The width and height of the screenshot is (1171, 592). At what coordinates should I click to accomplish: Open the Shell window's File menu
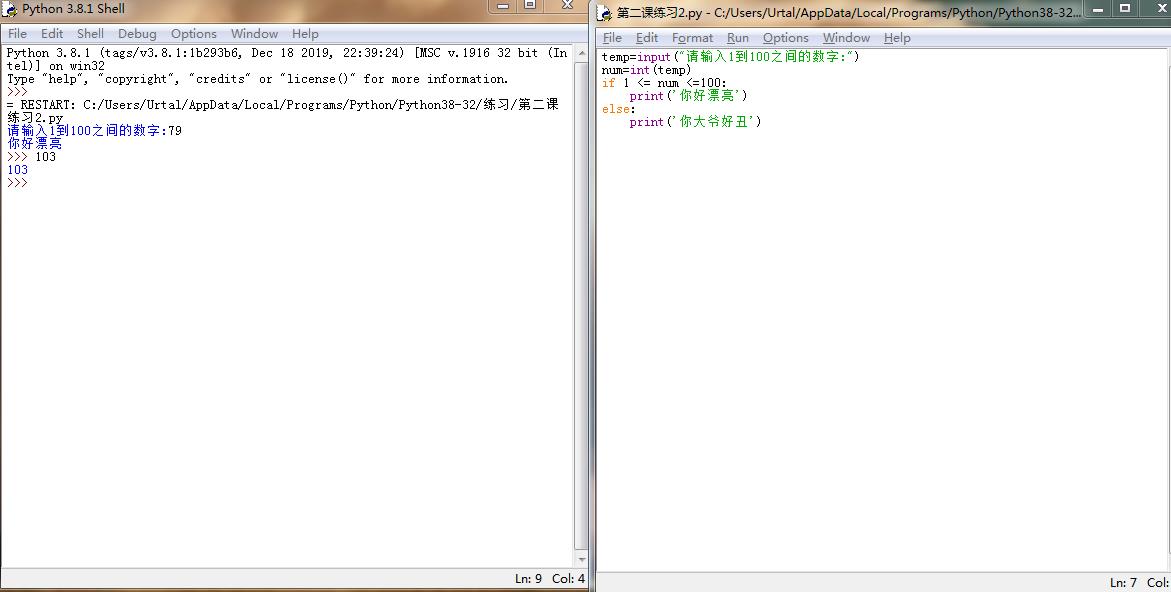pos(18,33)
